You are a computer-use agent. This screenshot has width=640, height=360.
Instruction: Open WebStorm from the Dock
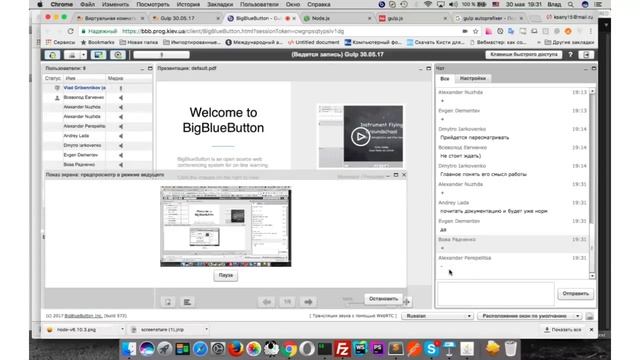tap(360, 349)
